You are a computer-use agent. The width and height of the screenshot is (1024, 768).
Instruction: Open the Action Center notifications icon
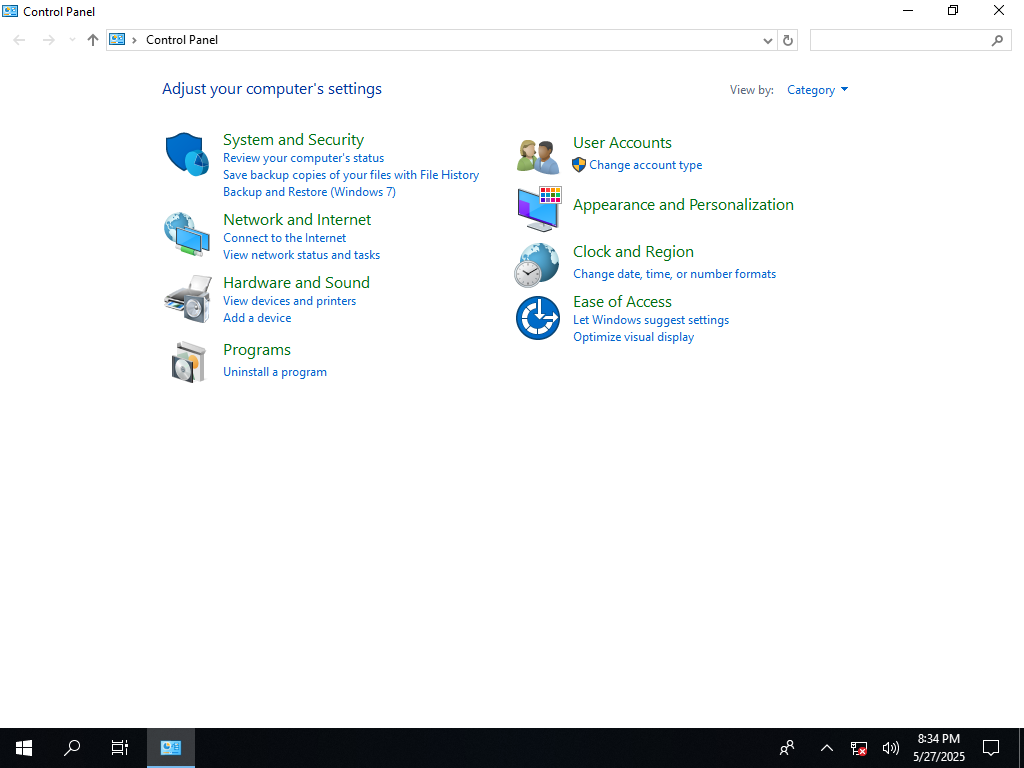click(x=991, y=748)
